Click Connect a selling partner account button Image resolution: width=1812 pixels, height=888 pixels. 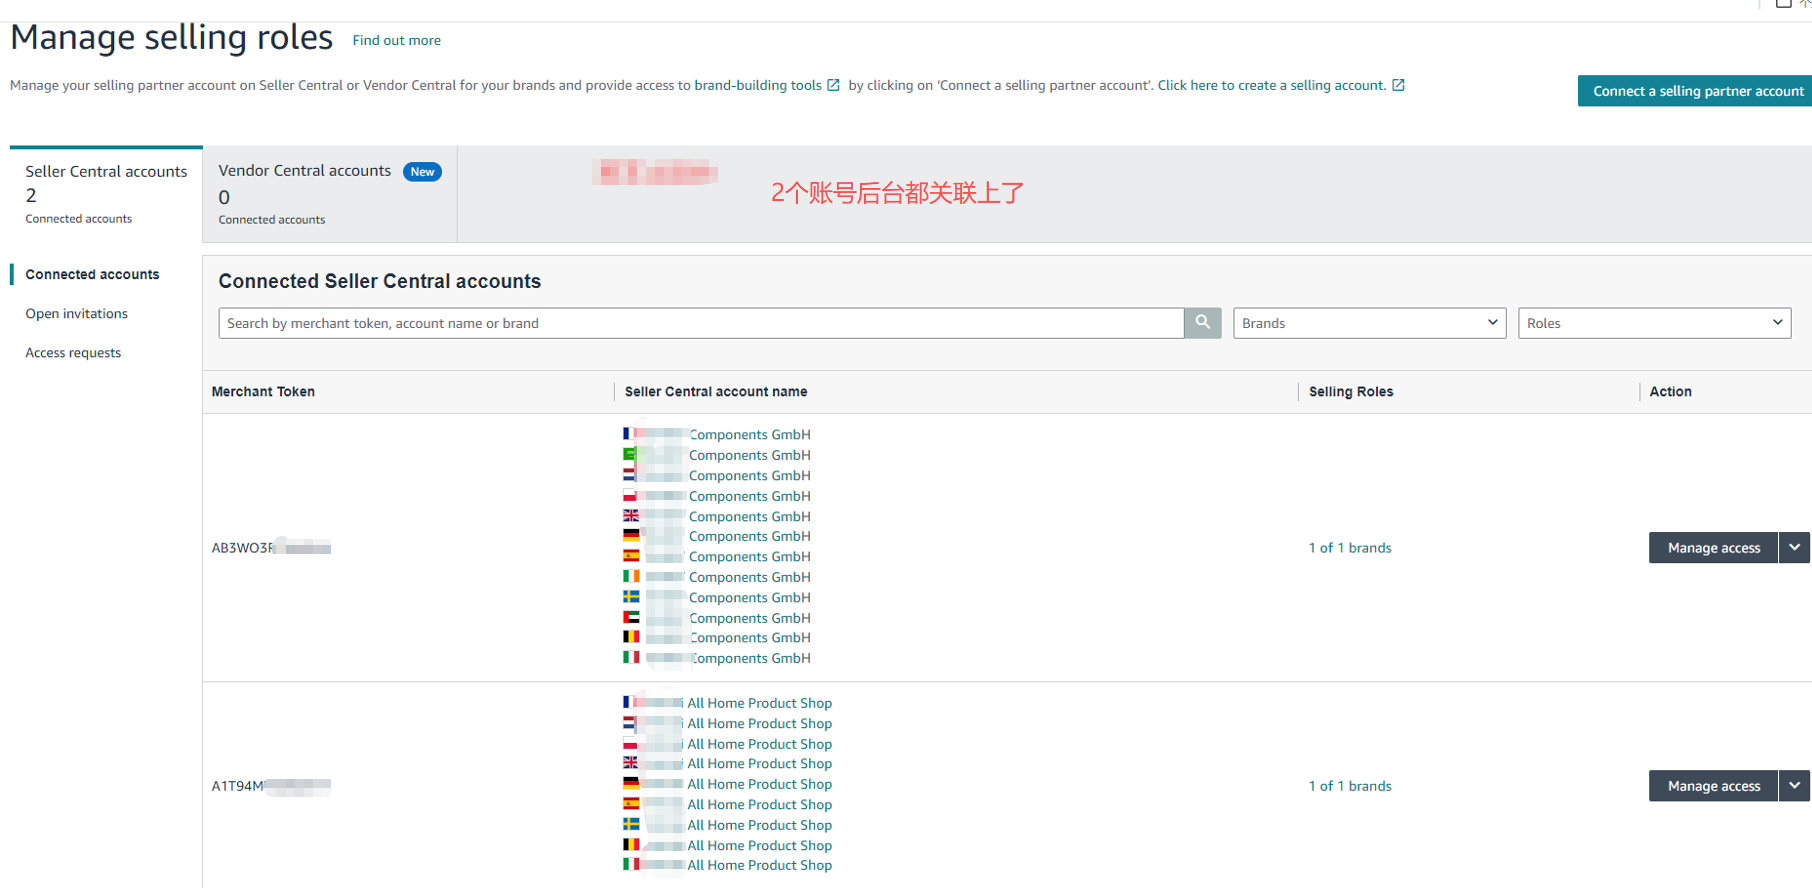1697,91
